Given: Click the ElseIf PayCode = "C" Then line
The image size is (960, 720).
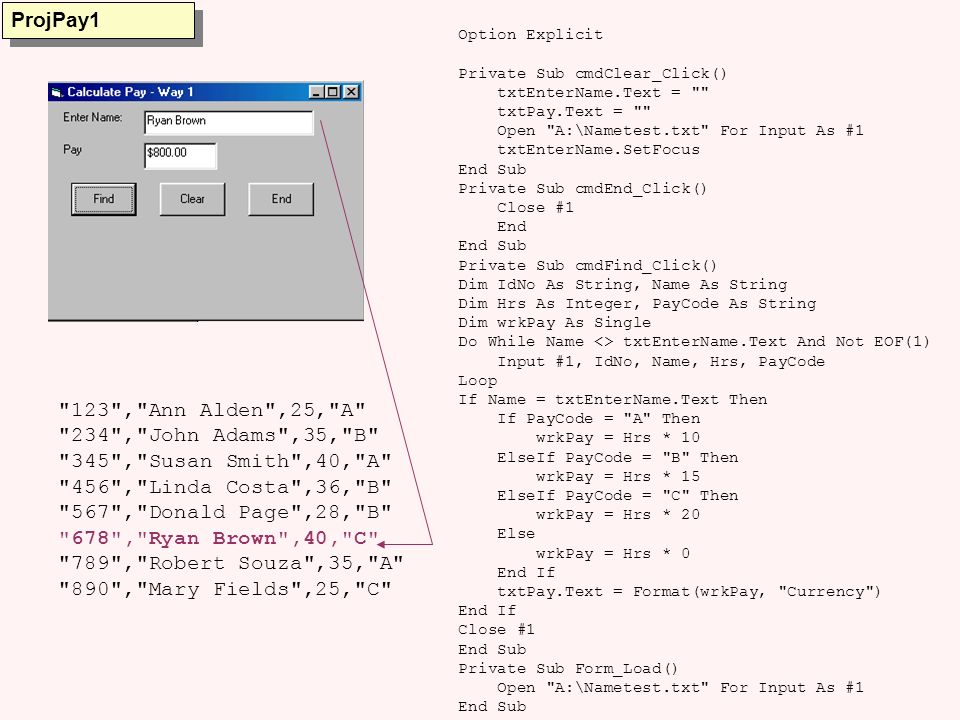Looking at the screenshot, I should [618, 495].
